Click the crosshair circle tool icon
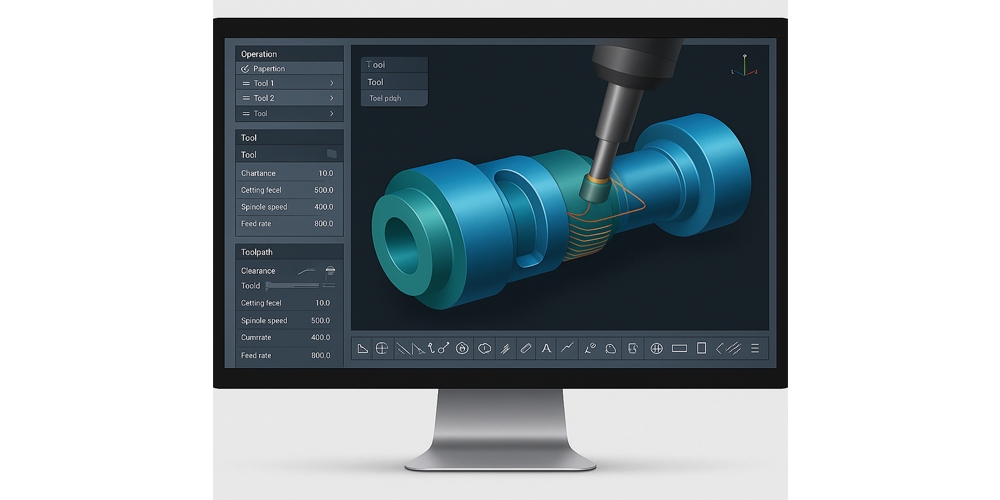The height and width of the screenshot is (500, 1000). click(x=382, y=348)
